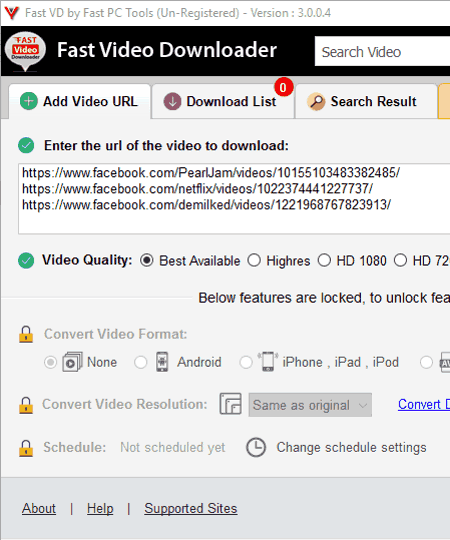Click the Not scheduled yet status text
Viewport: 450px width, 540px height.
click(172, 447)
